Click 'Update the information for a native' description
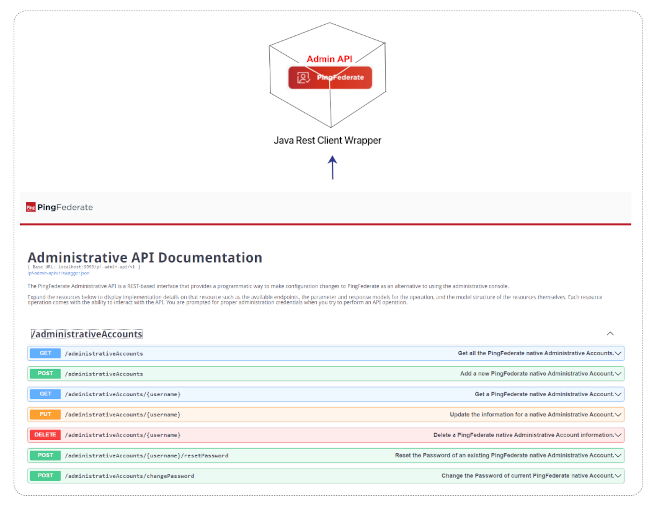This screenshot has width=653, height=507. coord(532,415)
